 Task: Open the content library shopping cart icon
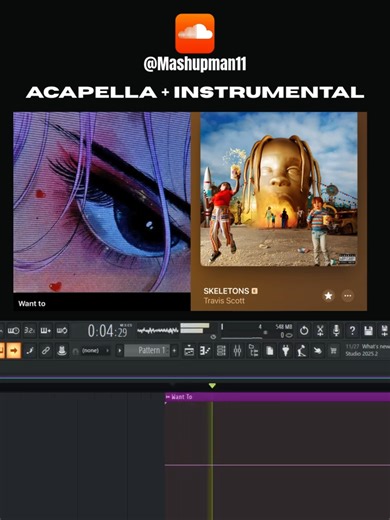point(334,351)
